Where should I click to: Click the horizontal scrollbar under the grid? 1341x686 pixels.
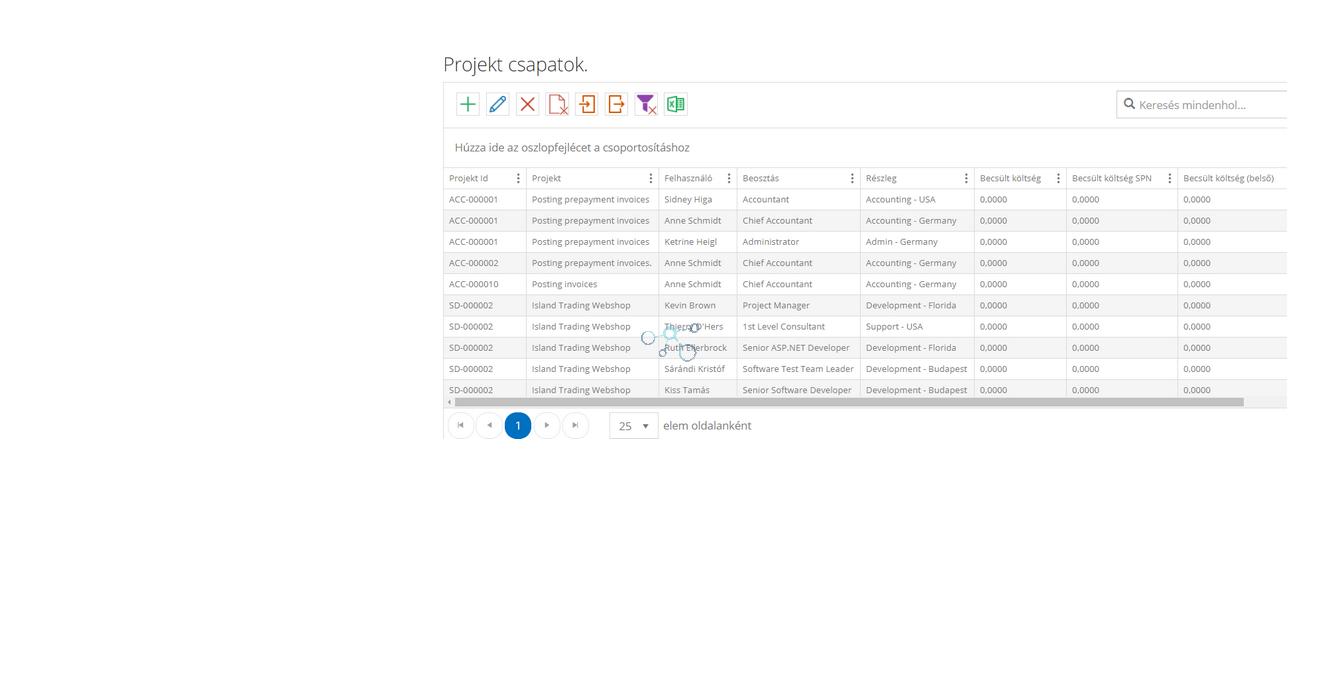(x=848, y=402)
